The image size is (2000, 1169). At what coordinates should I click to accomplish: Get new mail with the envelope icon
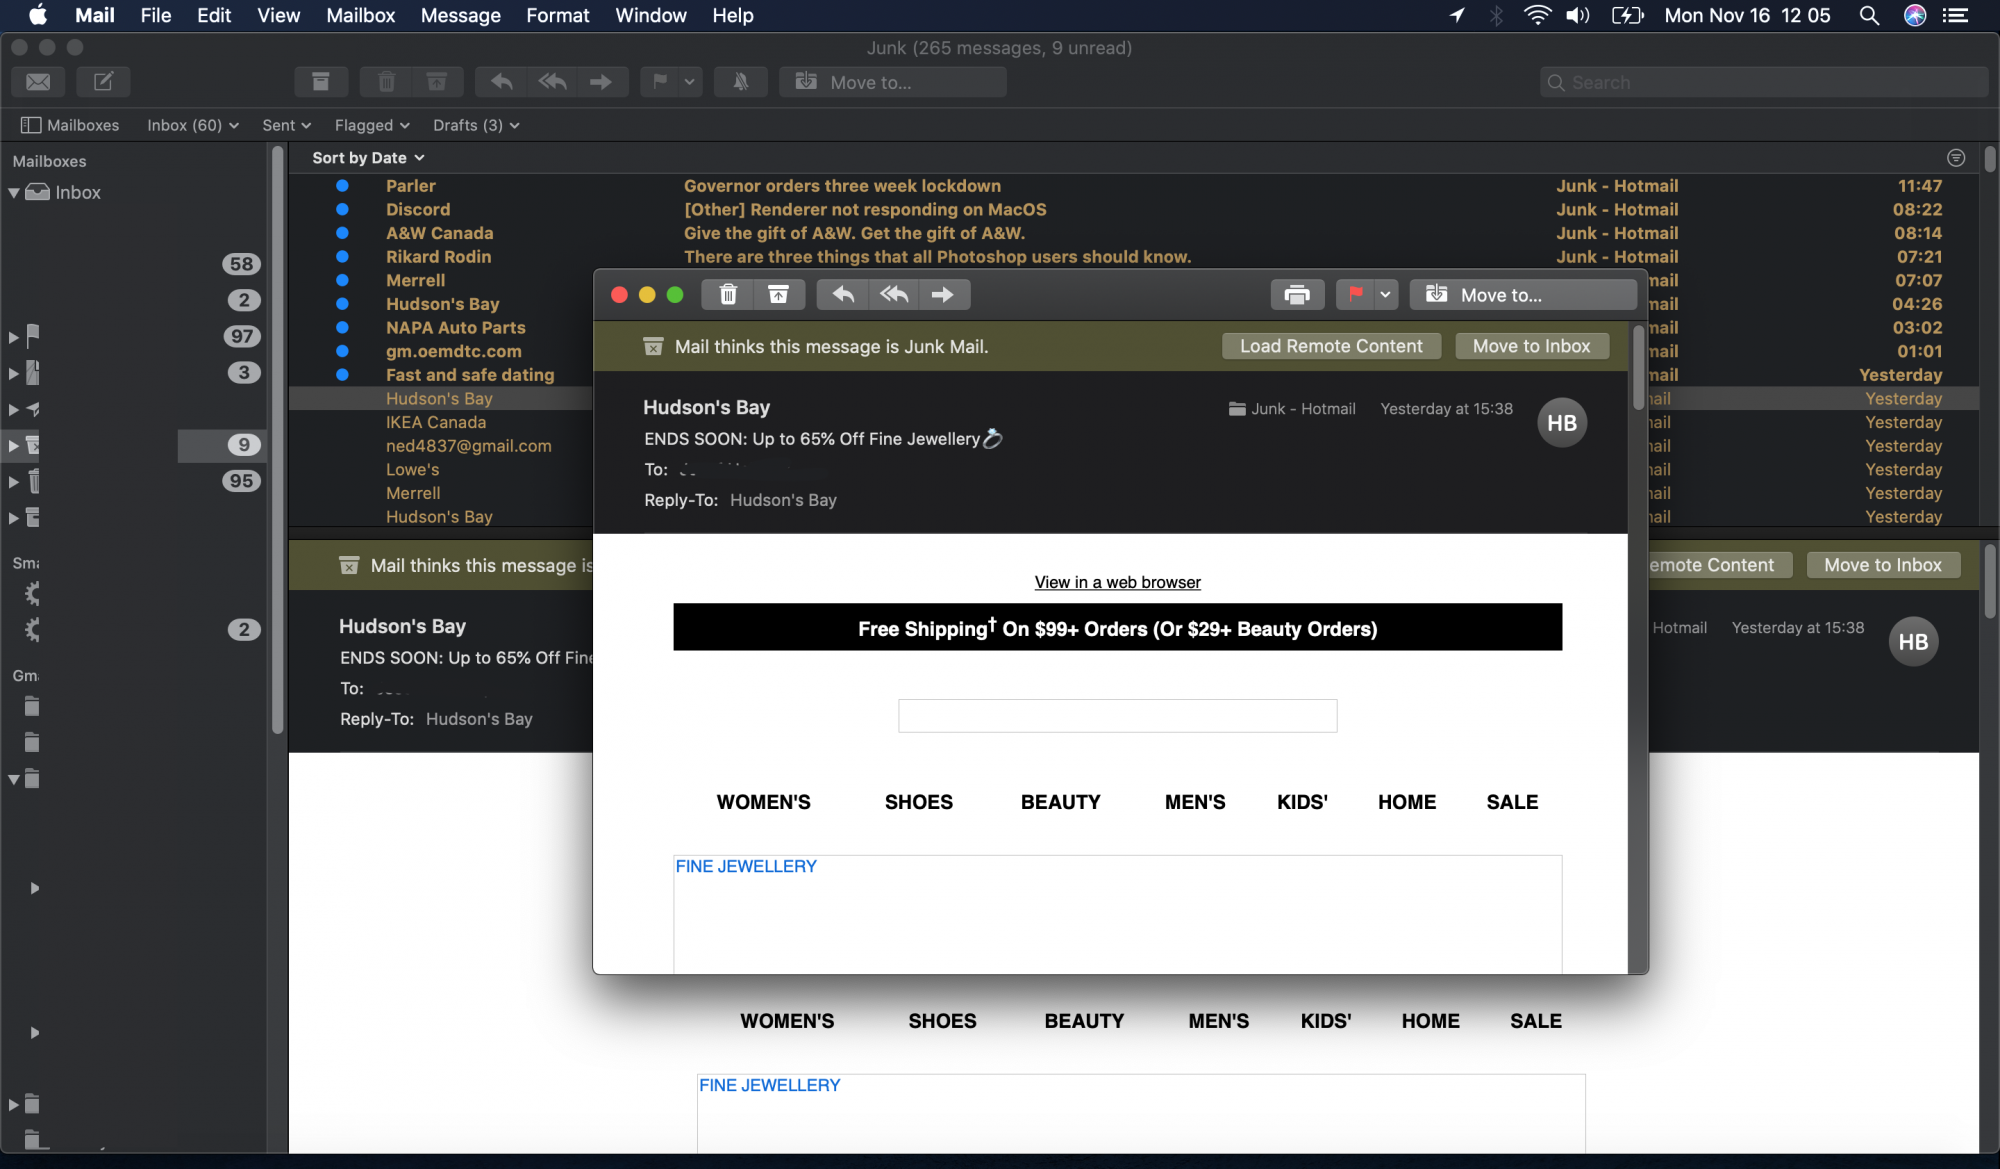[38, 82]
